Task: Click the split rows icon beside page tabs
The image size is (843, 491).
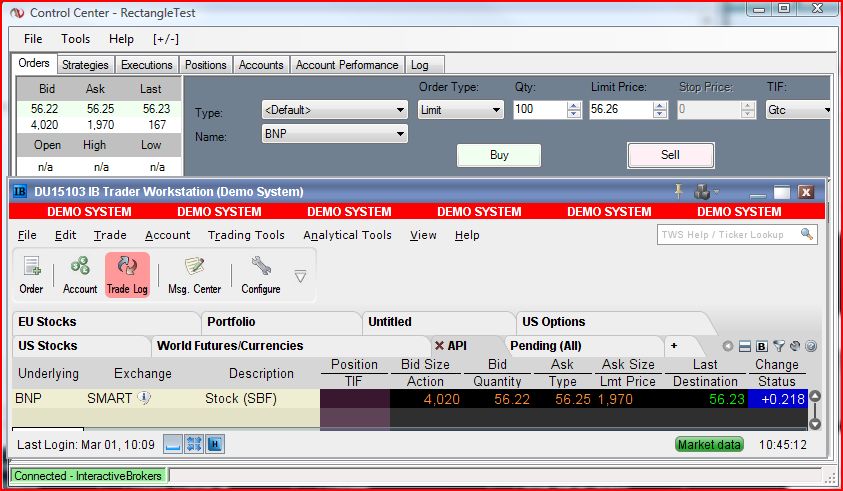Action: 745,346
